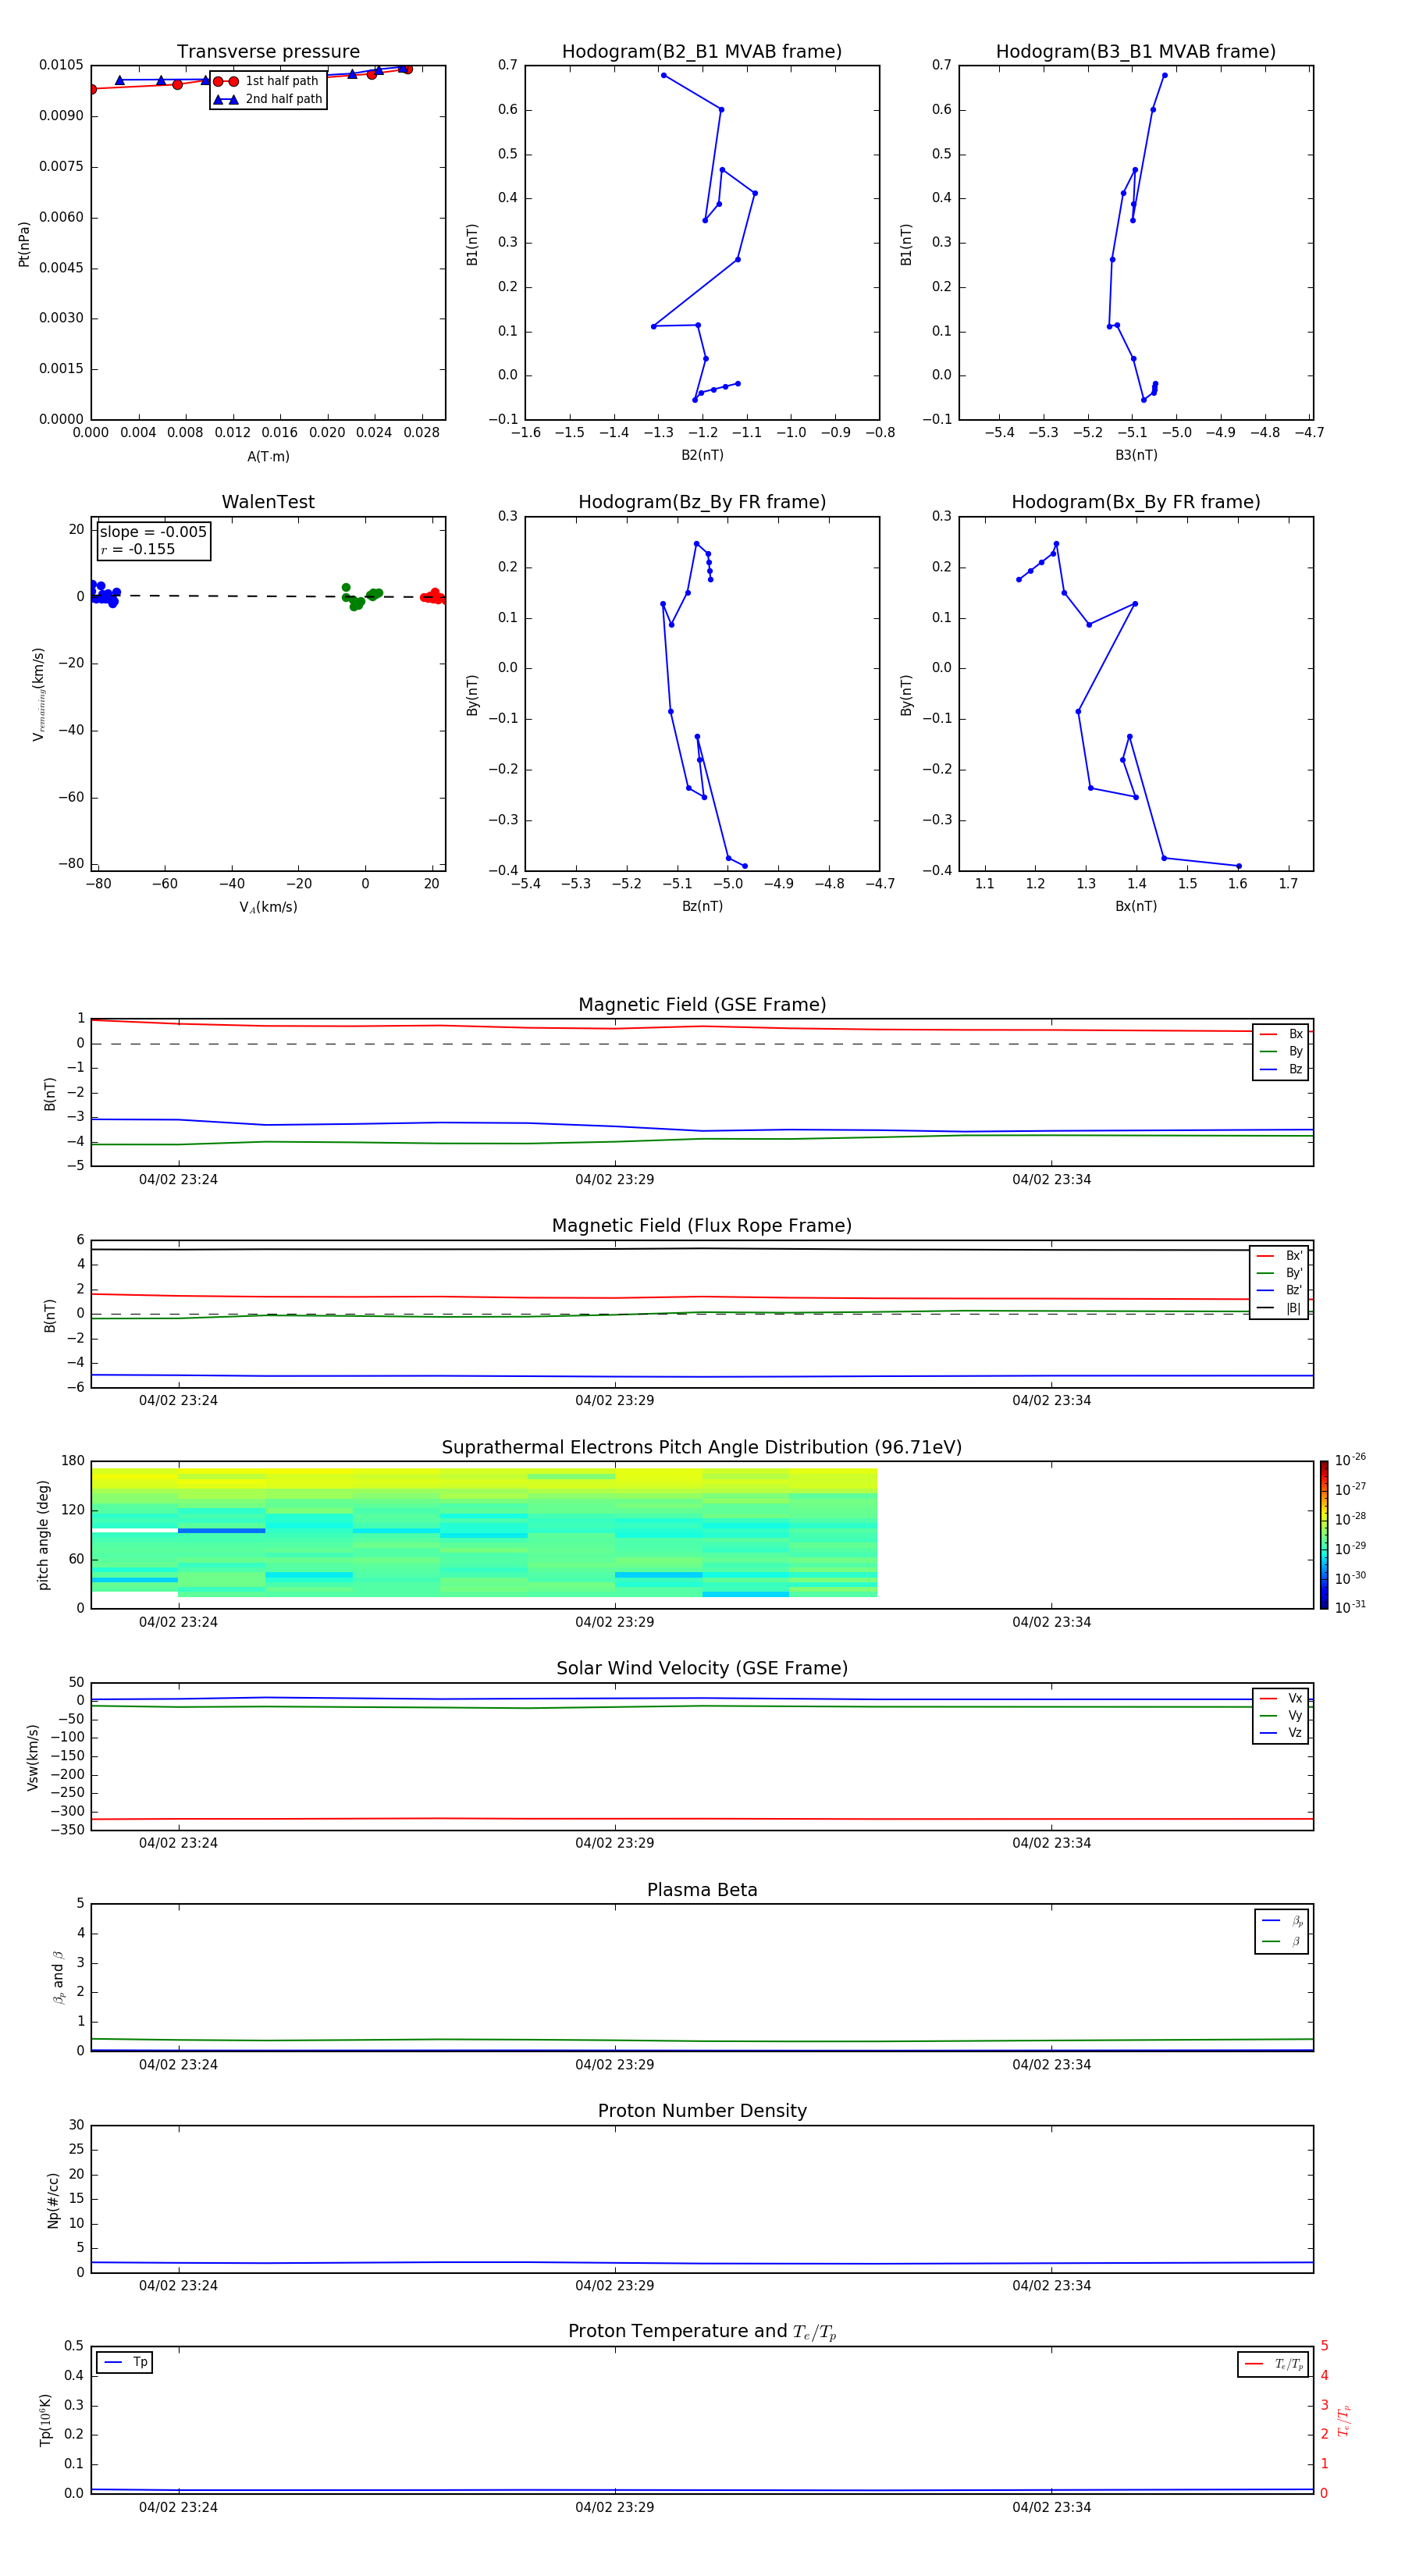The image size is (1405, 2576).
Task: Click the 'pitch angle (deg)' axis label
Action: pos(43,1535)
